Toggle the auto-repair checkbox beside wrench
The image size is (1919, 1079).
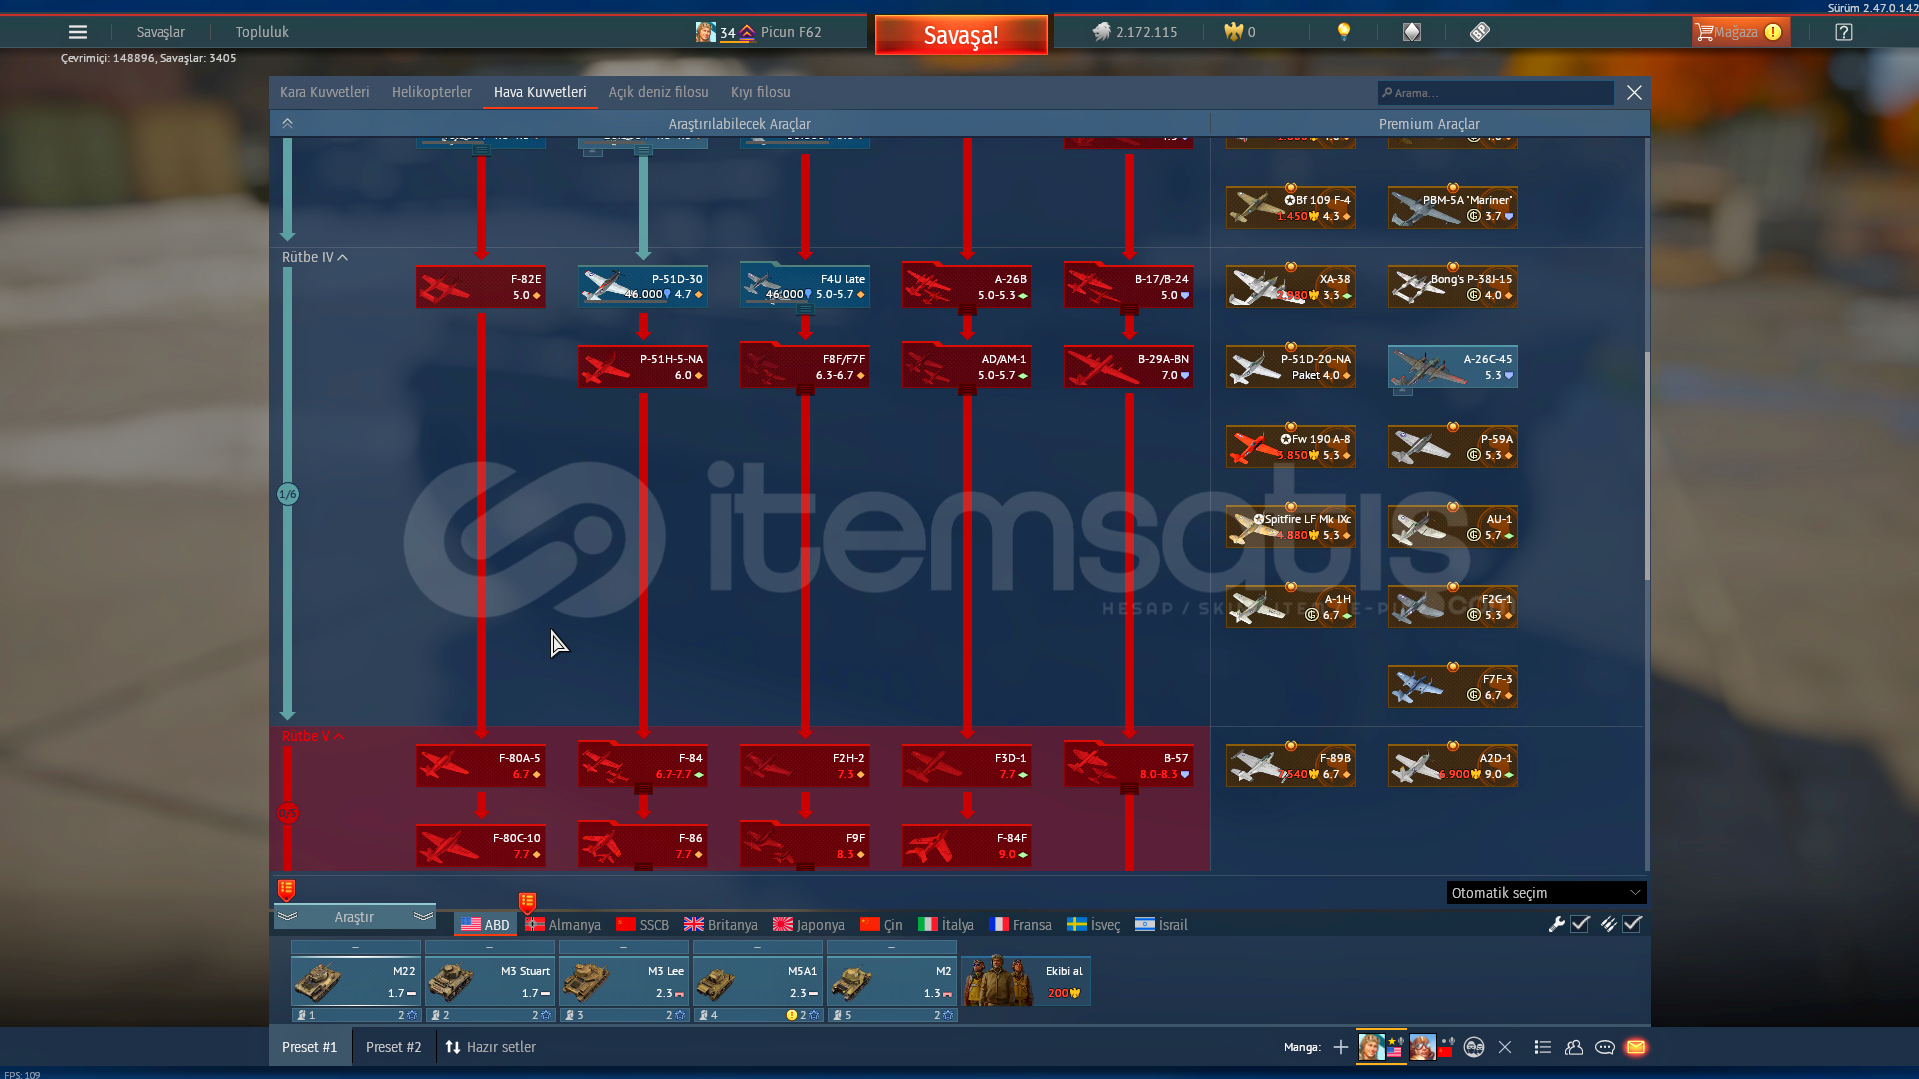point(1581,924)
